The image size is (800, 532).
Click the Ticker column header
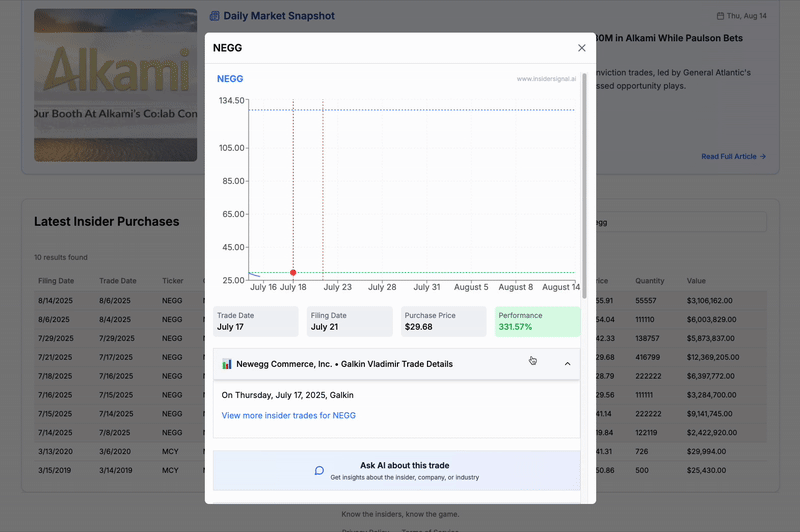(x=172, y=281)
